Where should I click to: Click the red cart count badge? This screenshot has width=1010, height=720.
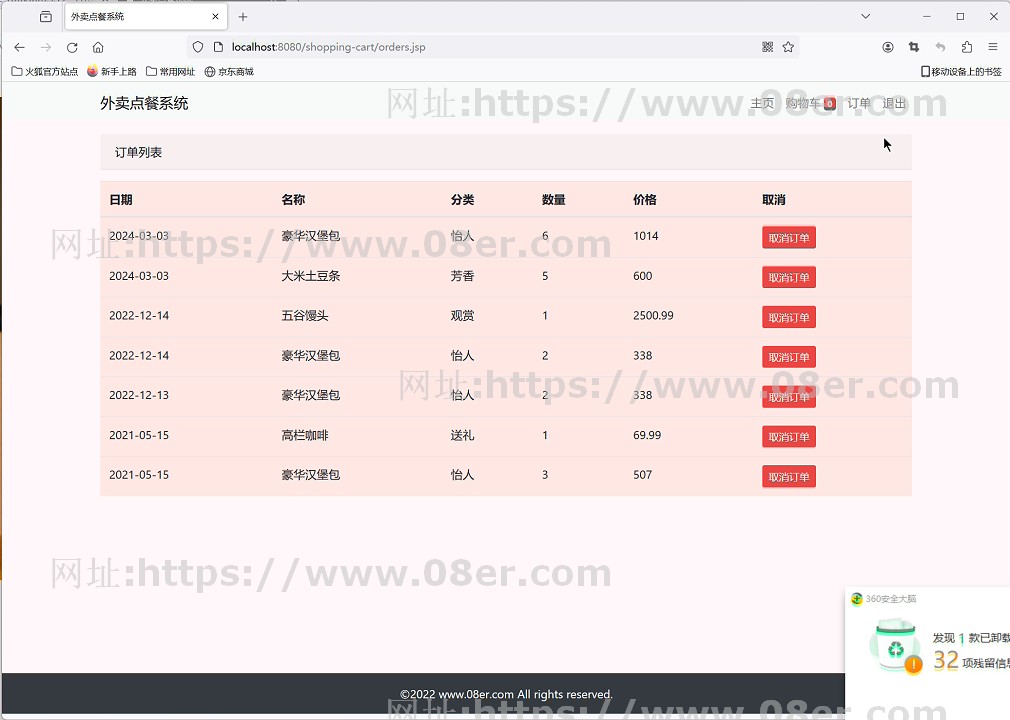pos(830,104)
